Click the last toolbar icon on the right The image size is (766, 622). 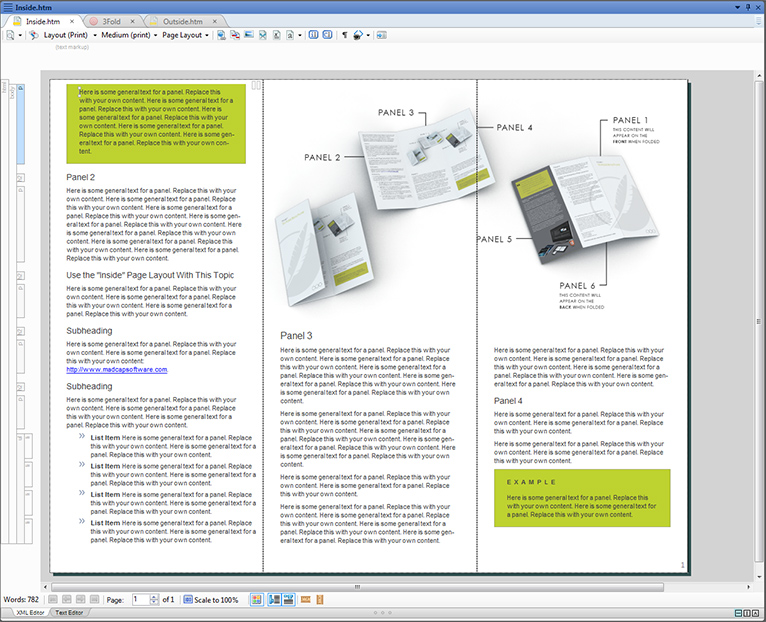(382, 35)
